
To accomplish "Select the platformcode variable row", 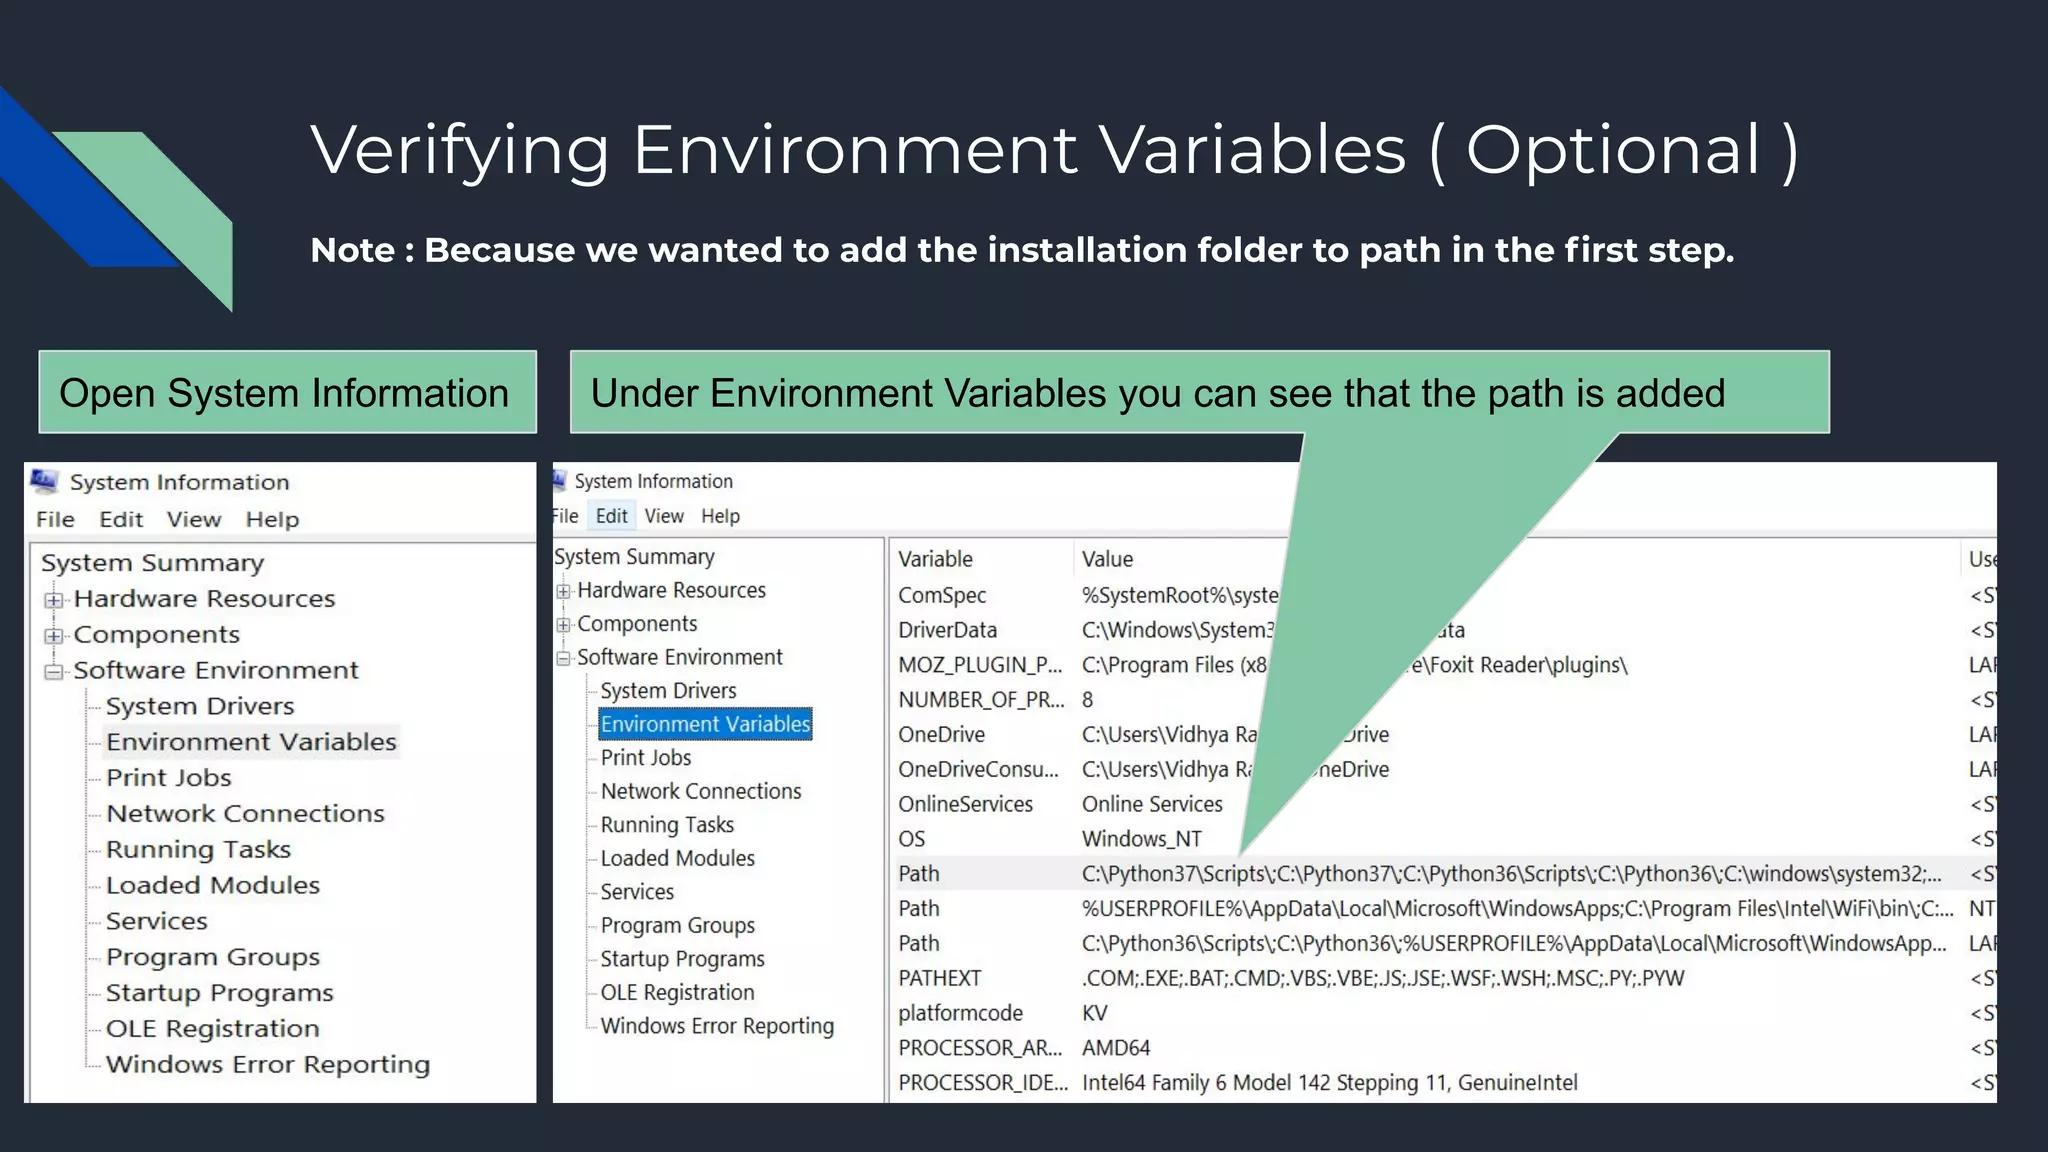I will point(1442,1013).
